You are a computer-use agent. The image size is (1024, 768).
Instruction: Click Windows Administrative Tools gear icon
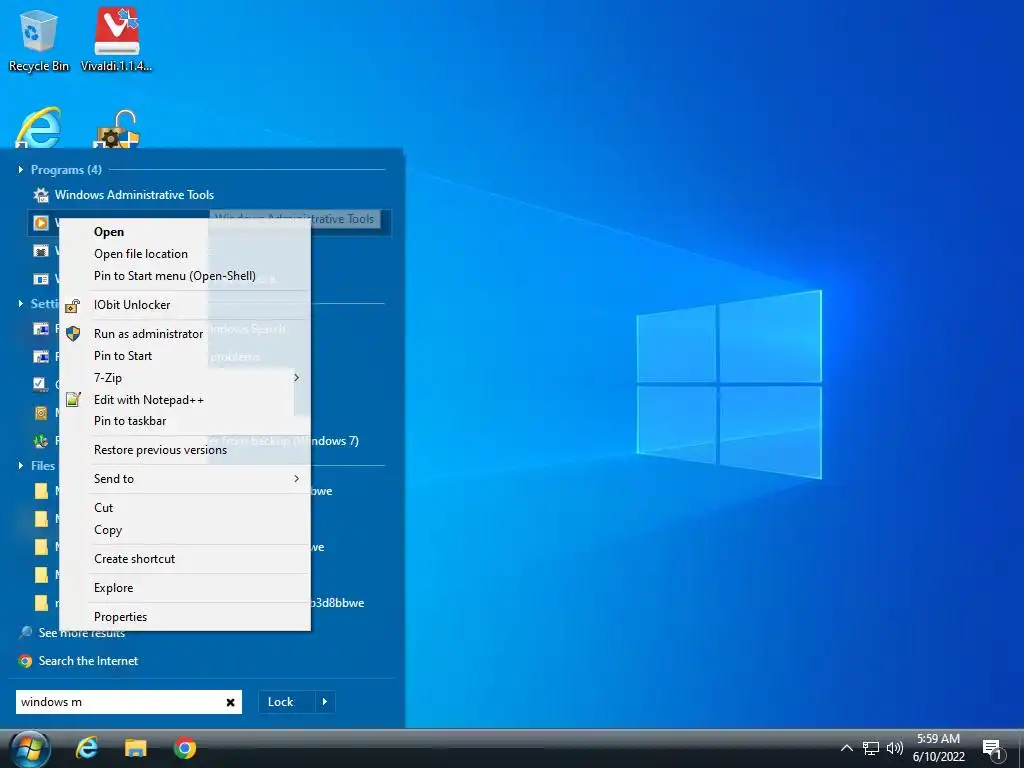(x=41, y=195)
